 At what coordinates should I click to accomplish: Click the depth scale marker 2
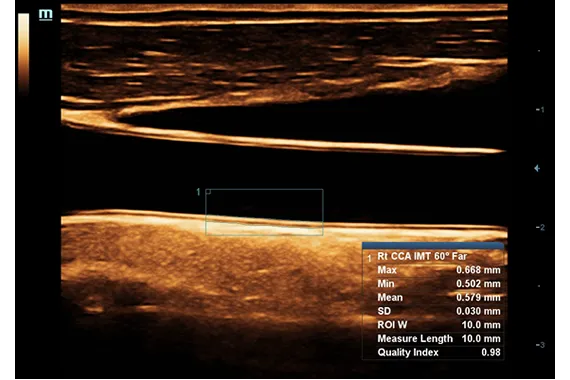(x=540, y=227)
